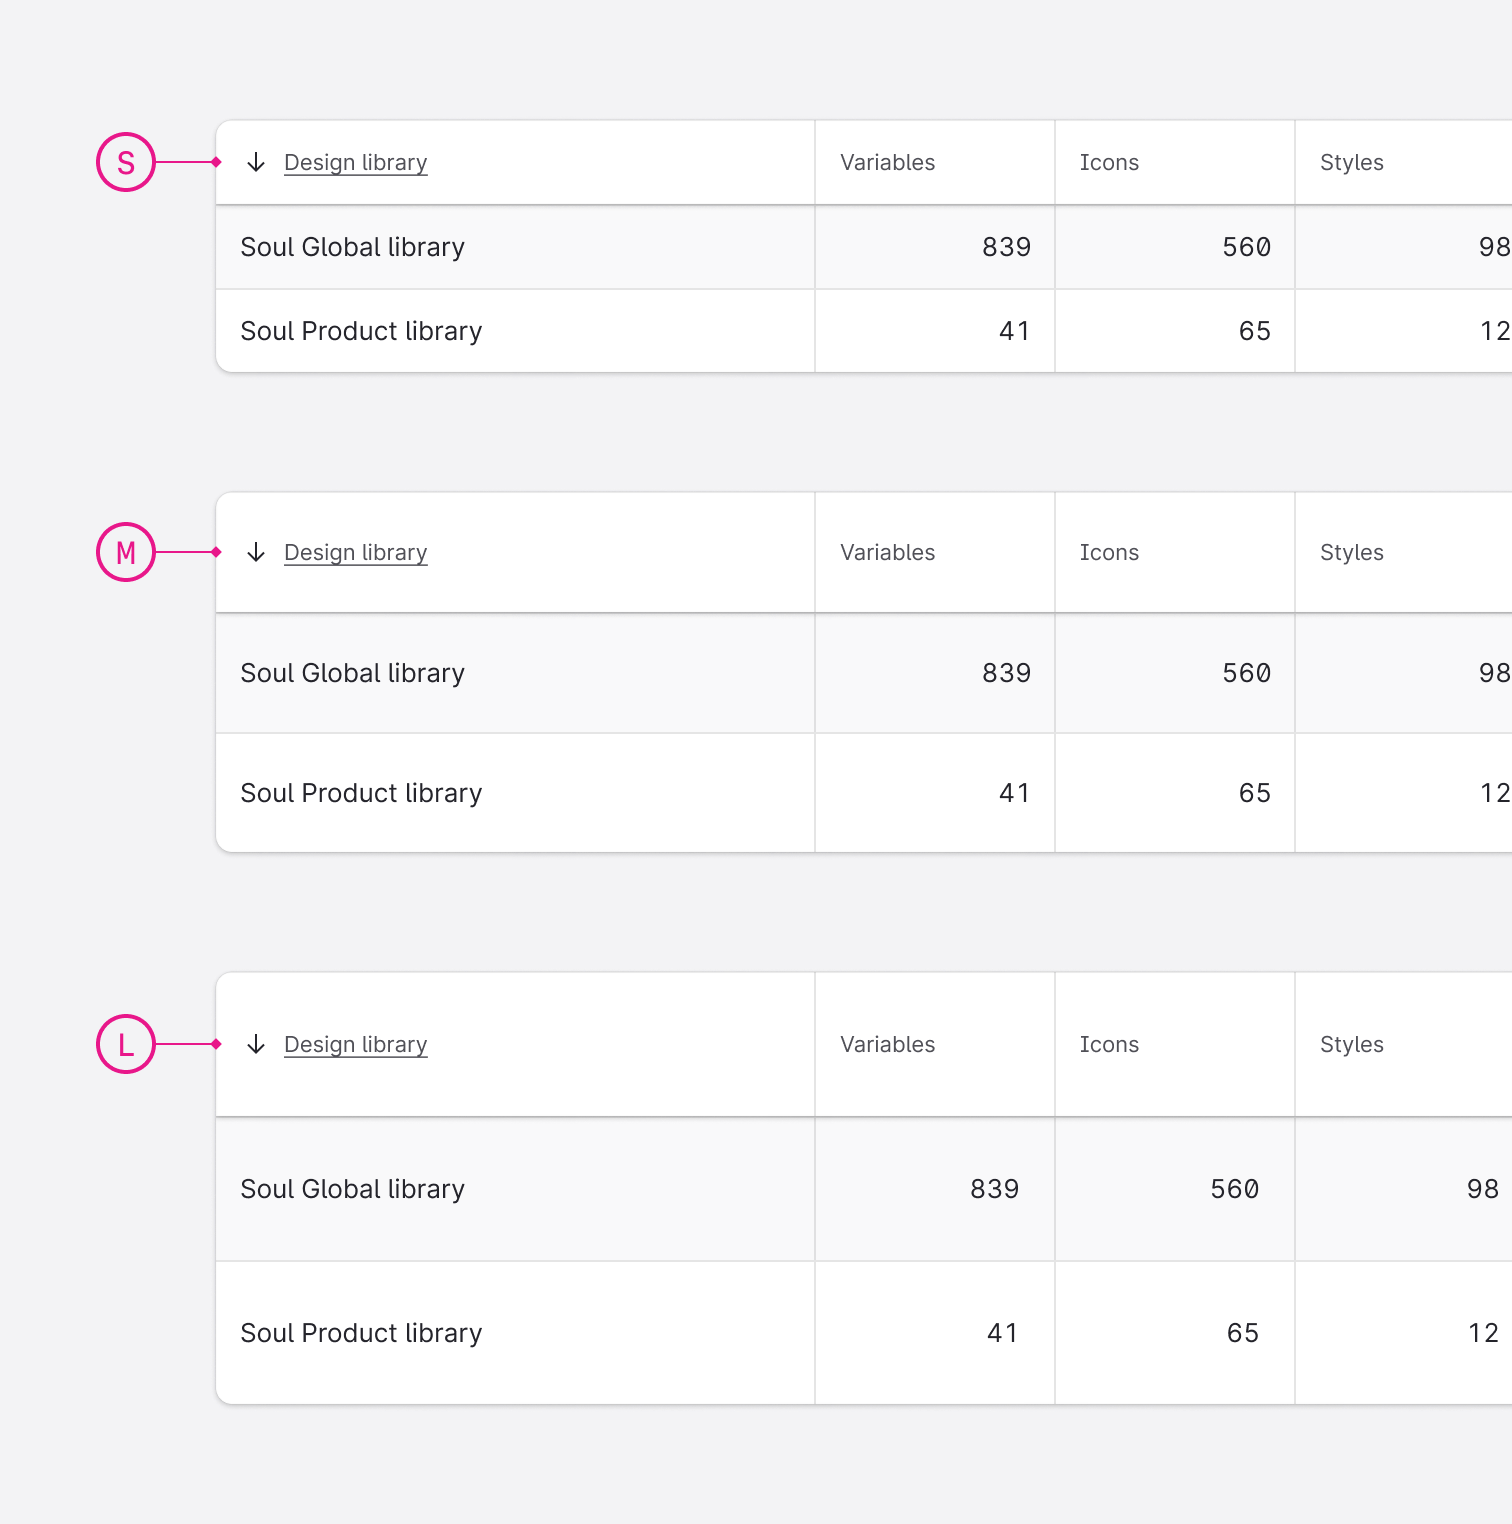Screen dimensions: 1512x1524
Task: Toggle sort direction on the medium table's Design library column
Action: [256, 552]
